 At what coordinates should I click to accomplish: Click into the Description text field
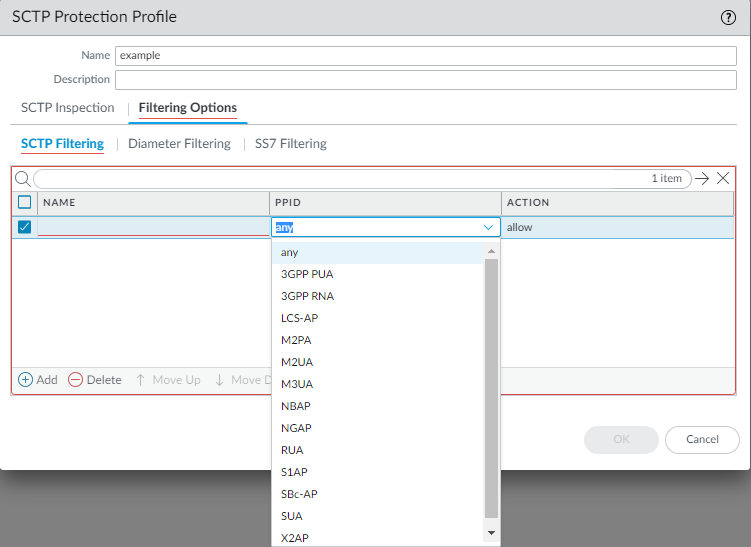(425, 79)
